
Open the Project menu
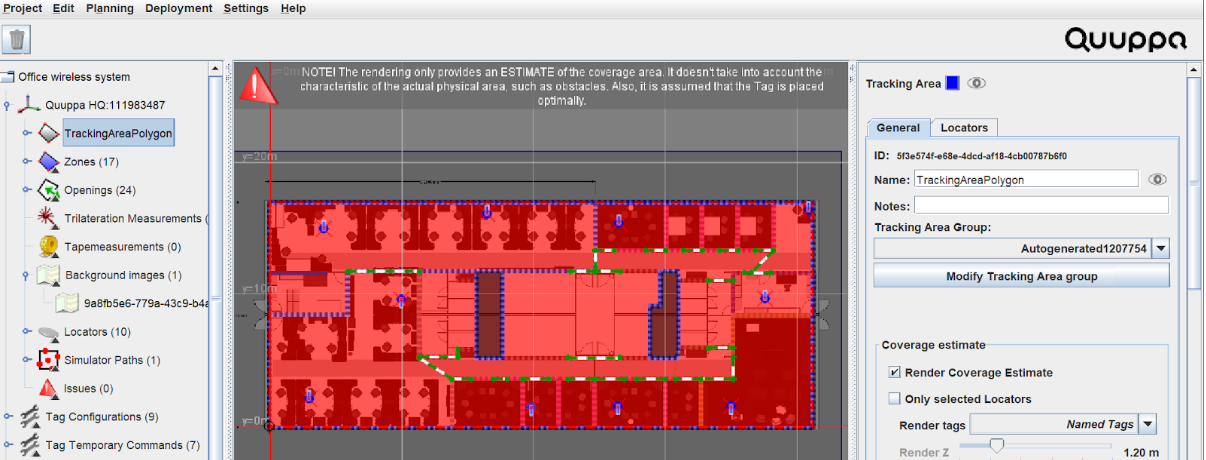click(x=23, y=8)
